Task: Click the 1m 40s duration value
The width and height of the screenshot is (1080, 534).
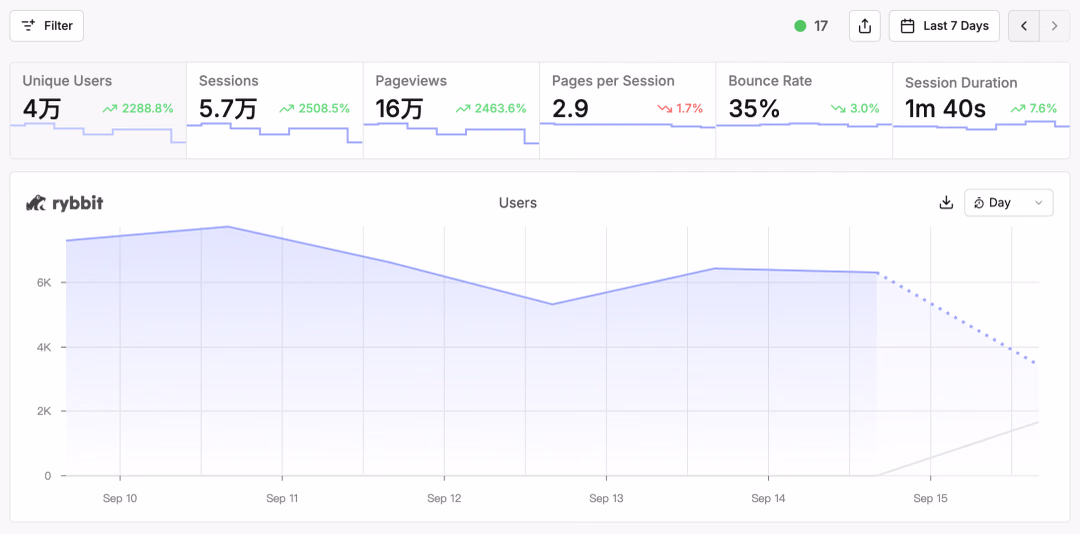Action: click(947, 109)
